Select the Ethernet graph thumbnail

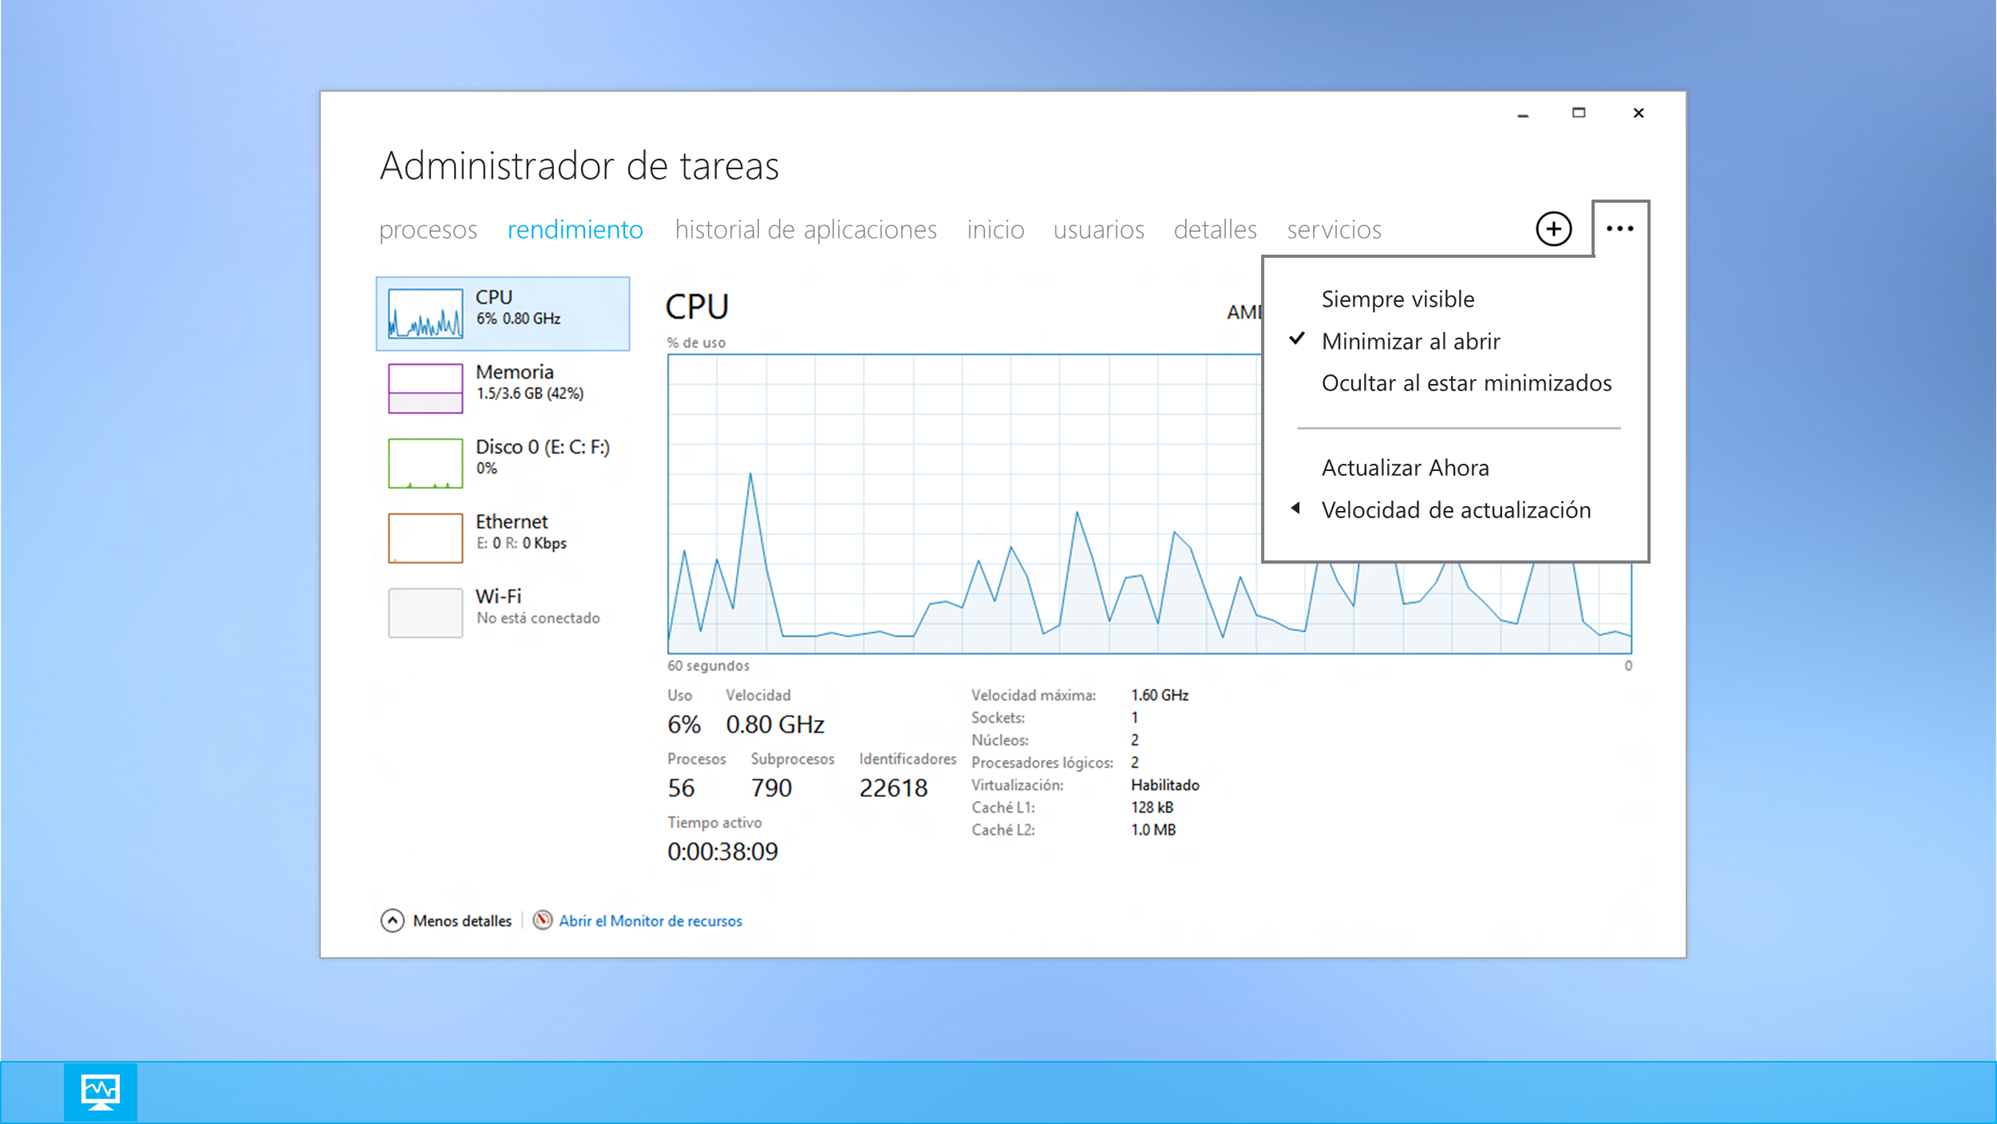coord(425,538)
